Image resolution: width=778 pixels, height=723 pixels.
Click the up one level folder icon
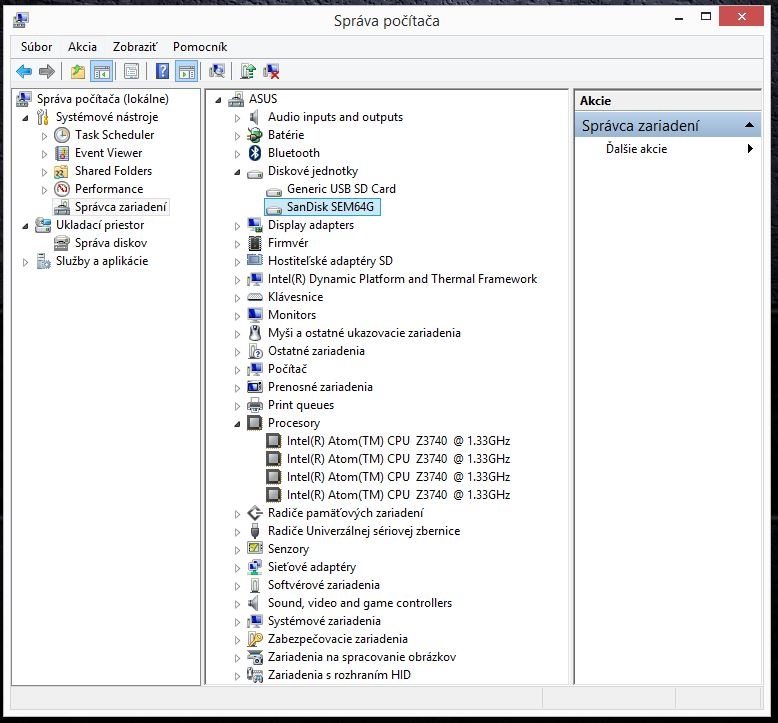78,71
